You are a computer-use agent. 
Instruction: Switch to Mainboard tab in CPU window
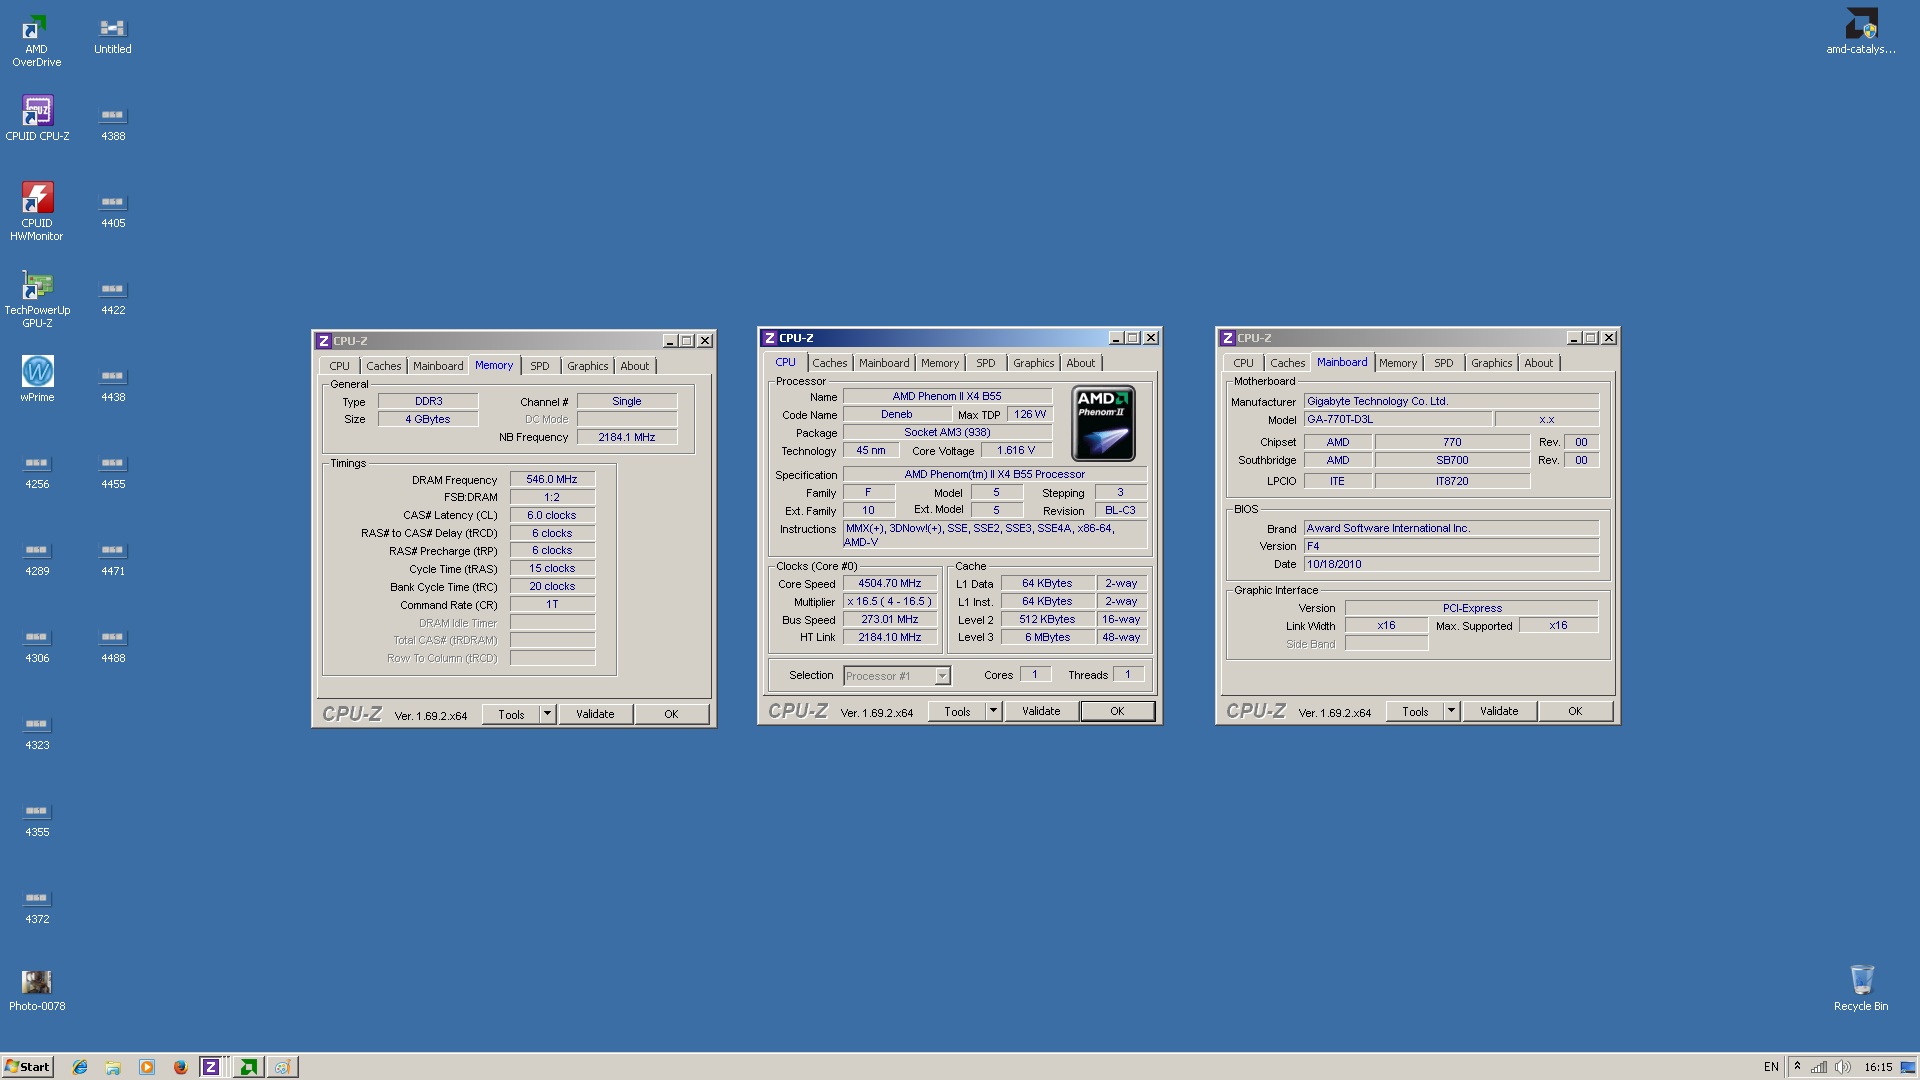pyautogui.click(x=884, y=363)
